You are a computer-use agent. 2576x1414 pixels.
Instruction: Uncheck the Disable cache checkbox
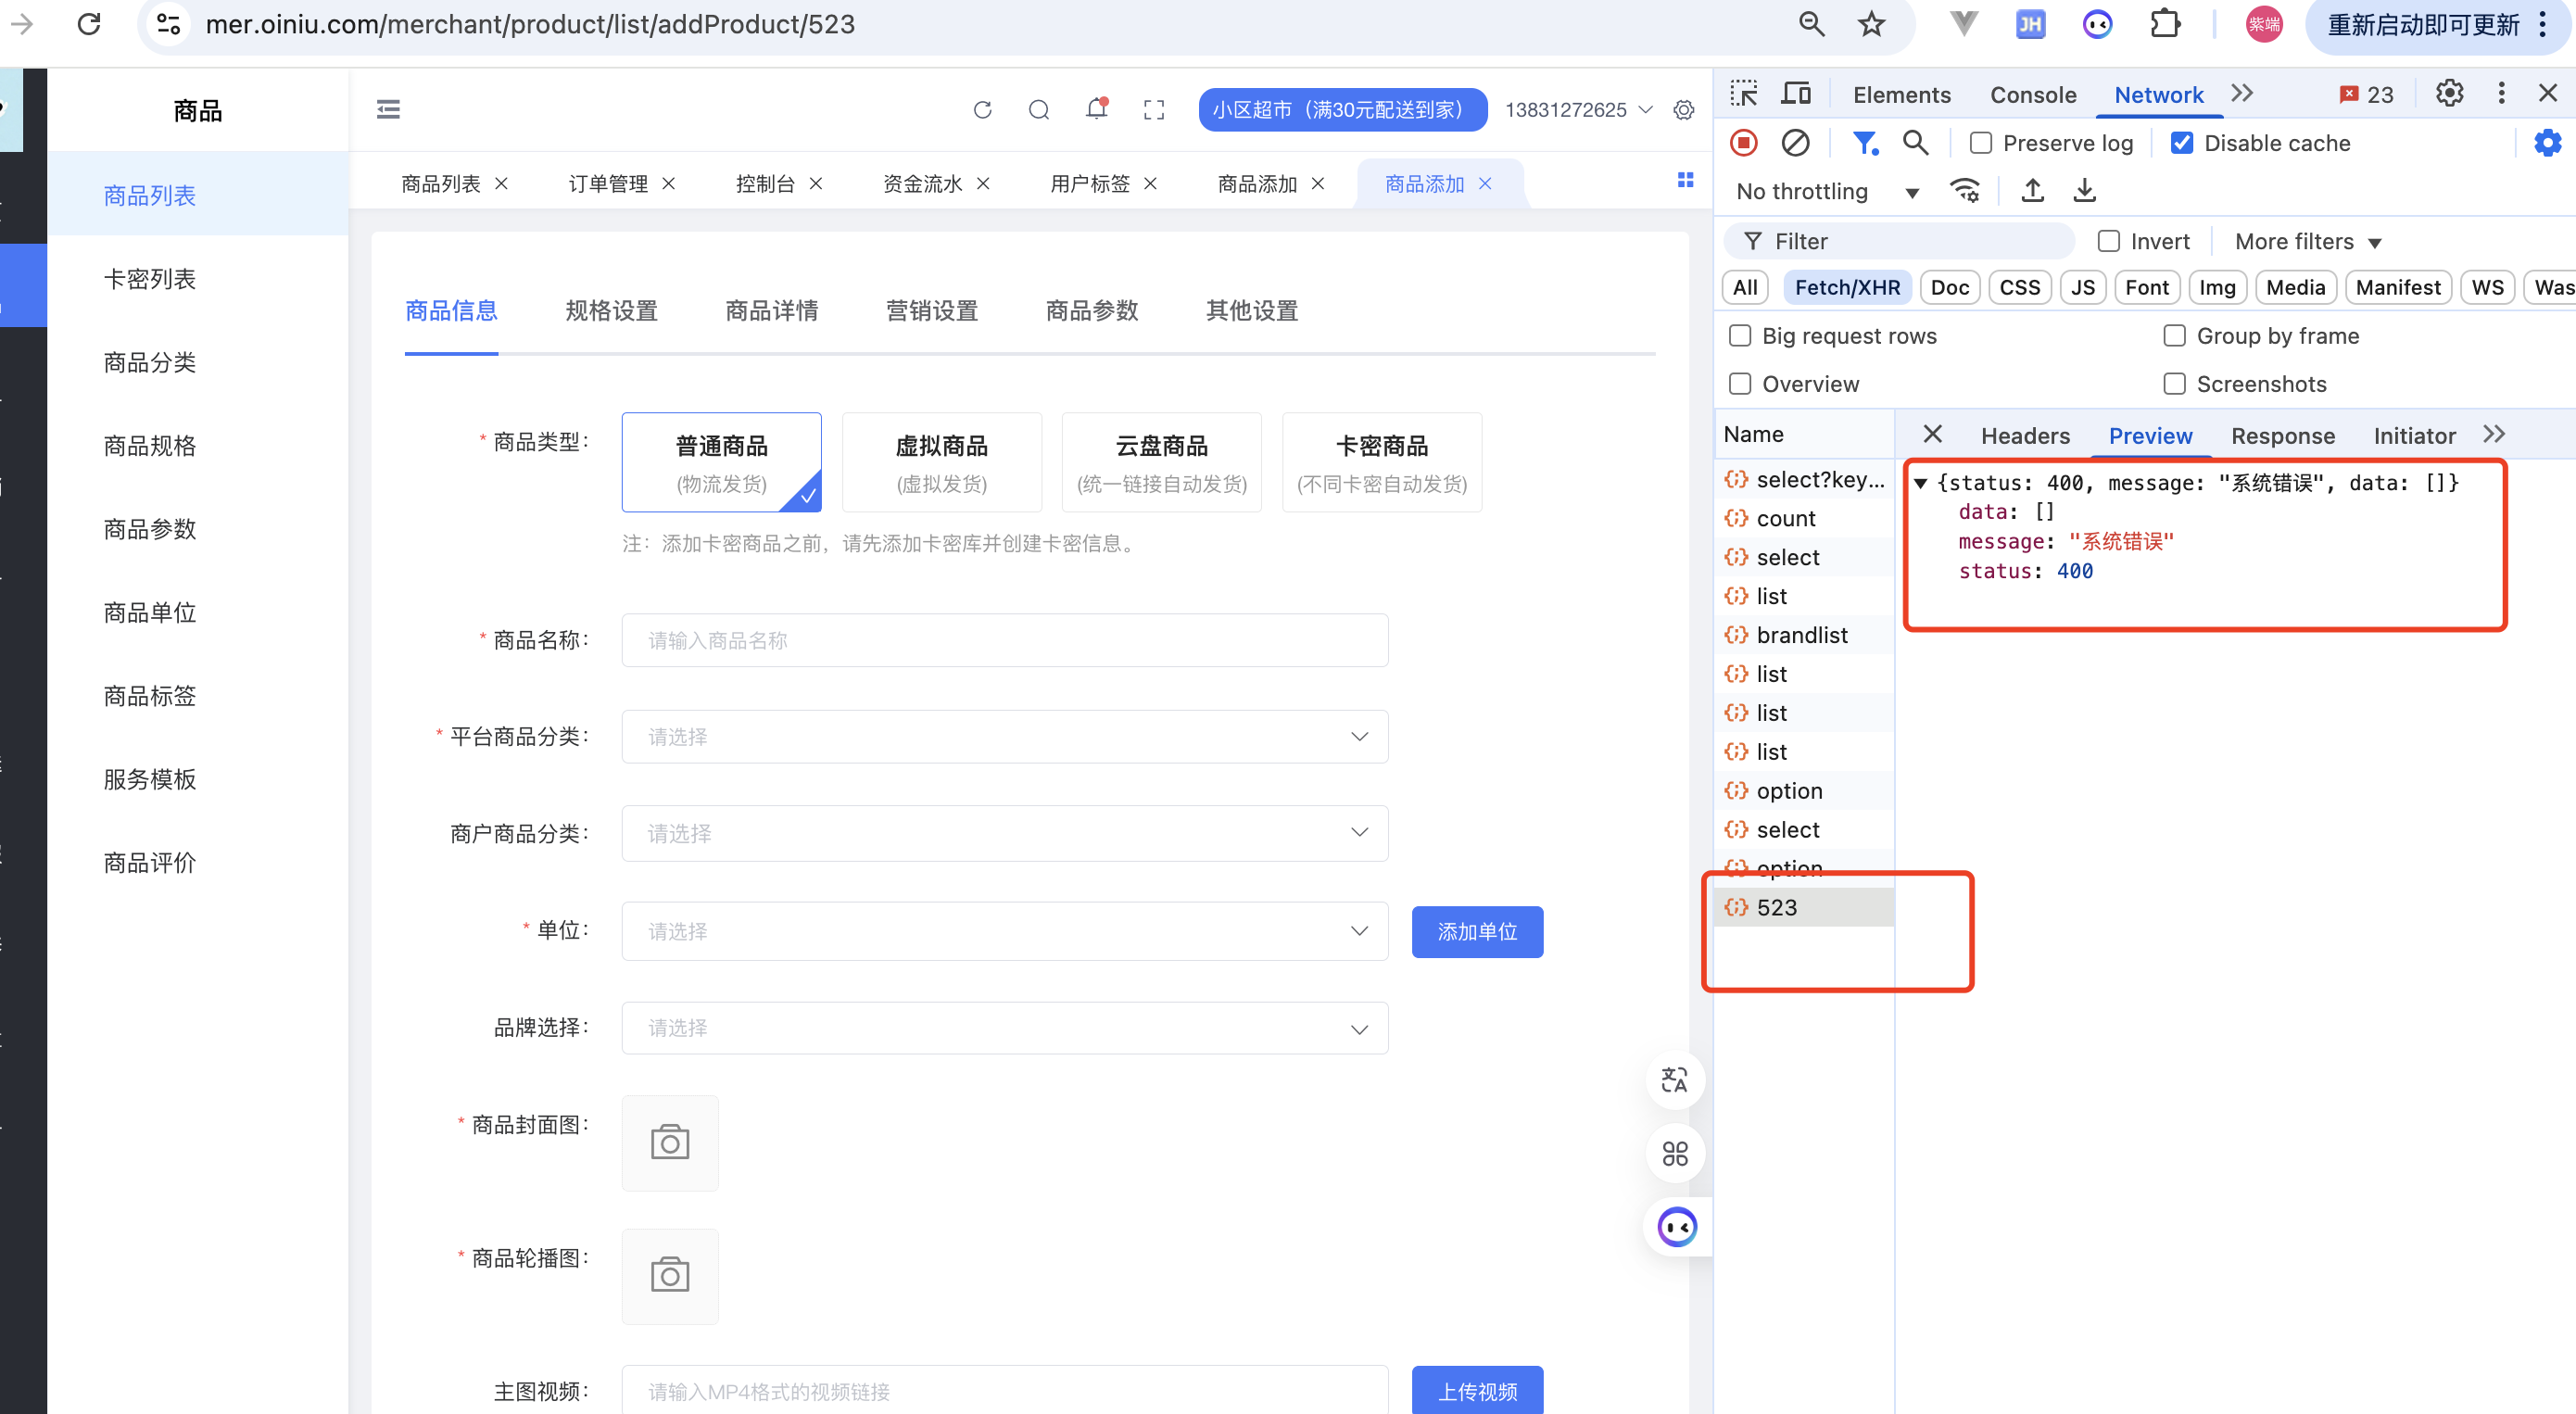[x=2182, y=143]
